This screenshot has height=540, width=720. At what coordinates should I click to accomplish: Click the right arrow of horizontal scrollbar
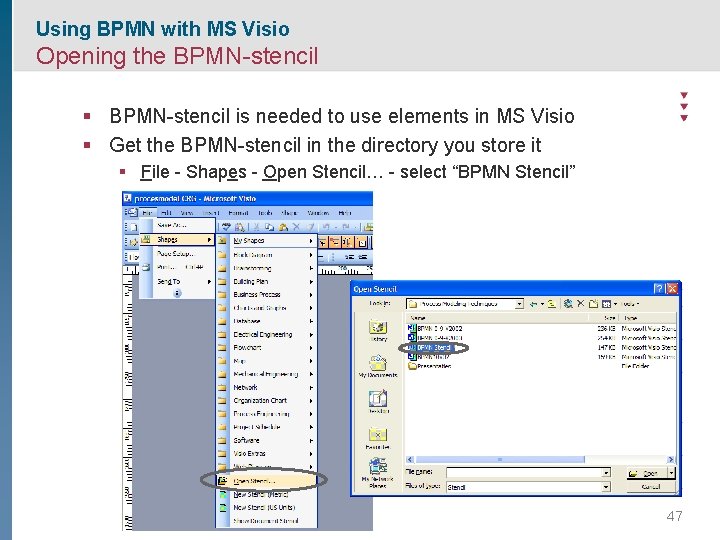671,459
